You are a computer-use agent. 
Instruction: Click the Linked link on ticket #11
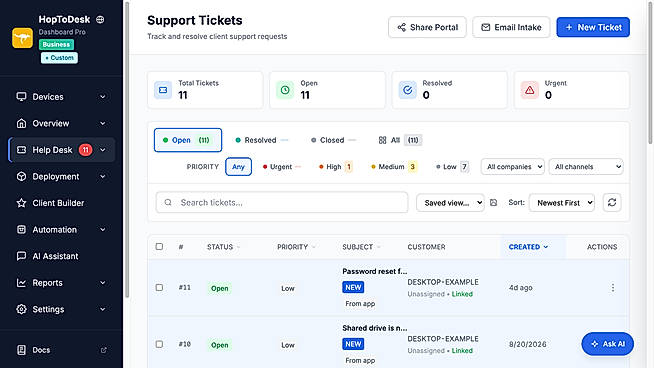tap(462, 294)
